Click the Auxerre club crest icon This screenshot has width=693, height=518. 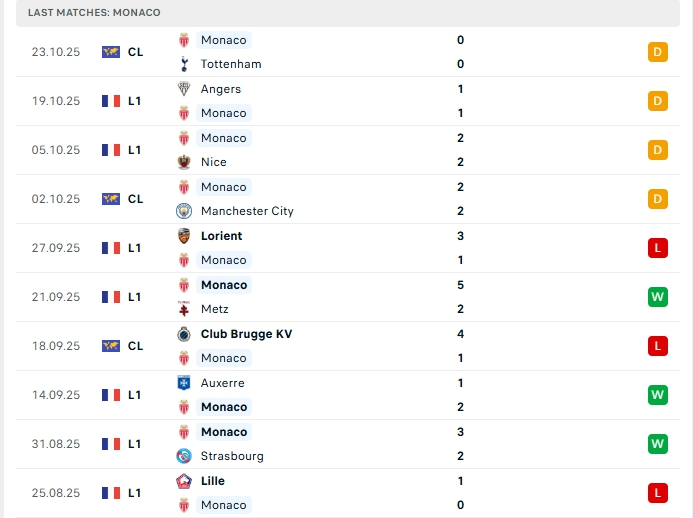point(184,383)
